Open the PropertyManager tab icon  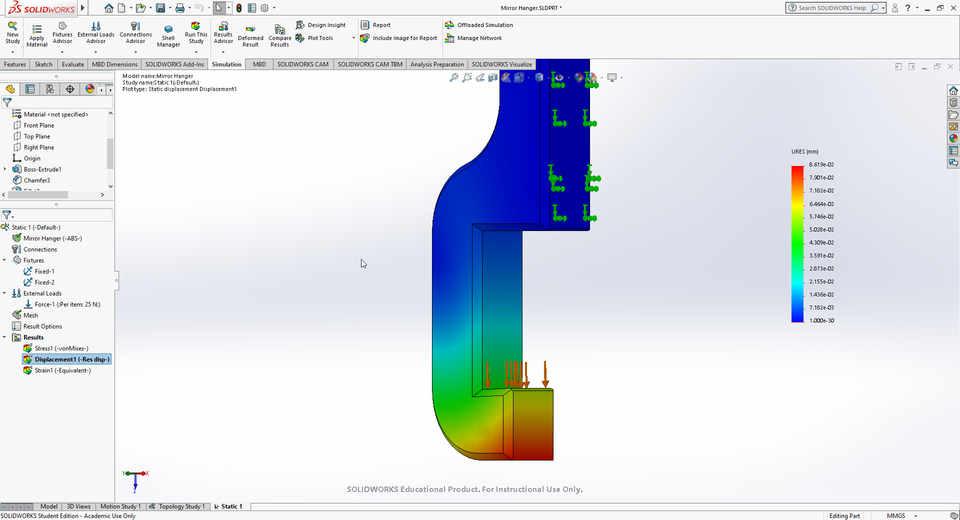(30, 89)
